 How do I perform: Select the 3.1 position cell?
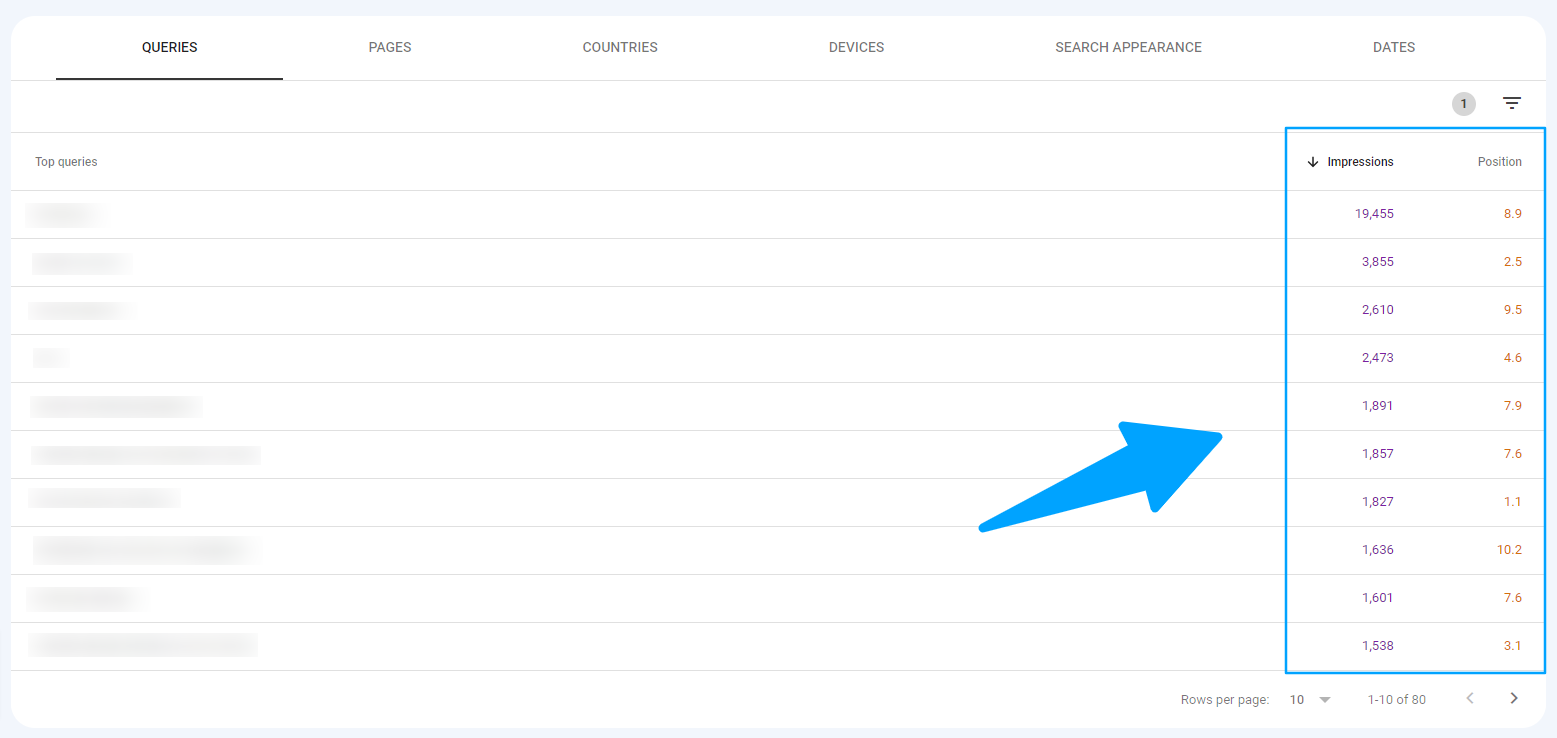click(x=1513, y=646)
